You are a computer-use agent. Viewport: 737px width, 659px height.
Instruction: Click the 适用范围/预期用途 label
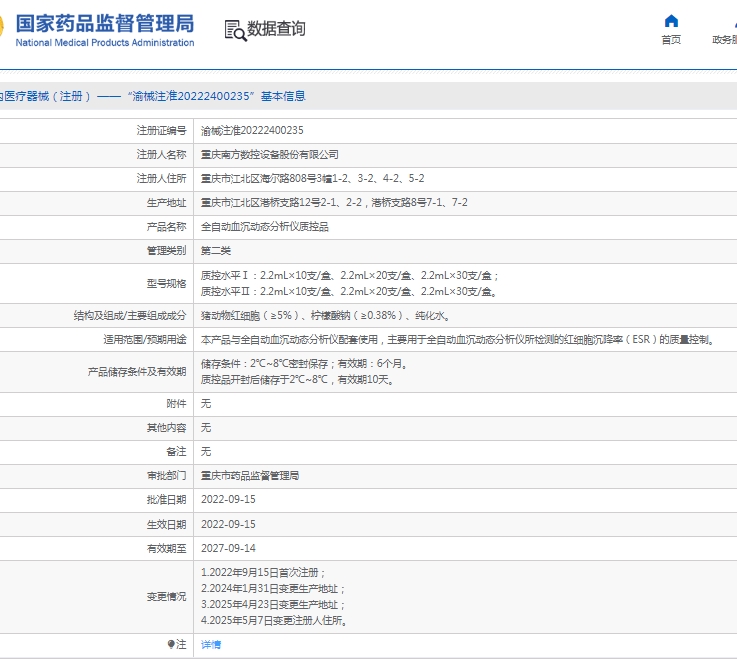pos(145,339)
